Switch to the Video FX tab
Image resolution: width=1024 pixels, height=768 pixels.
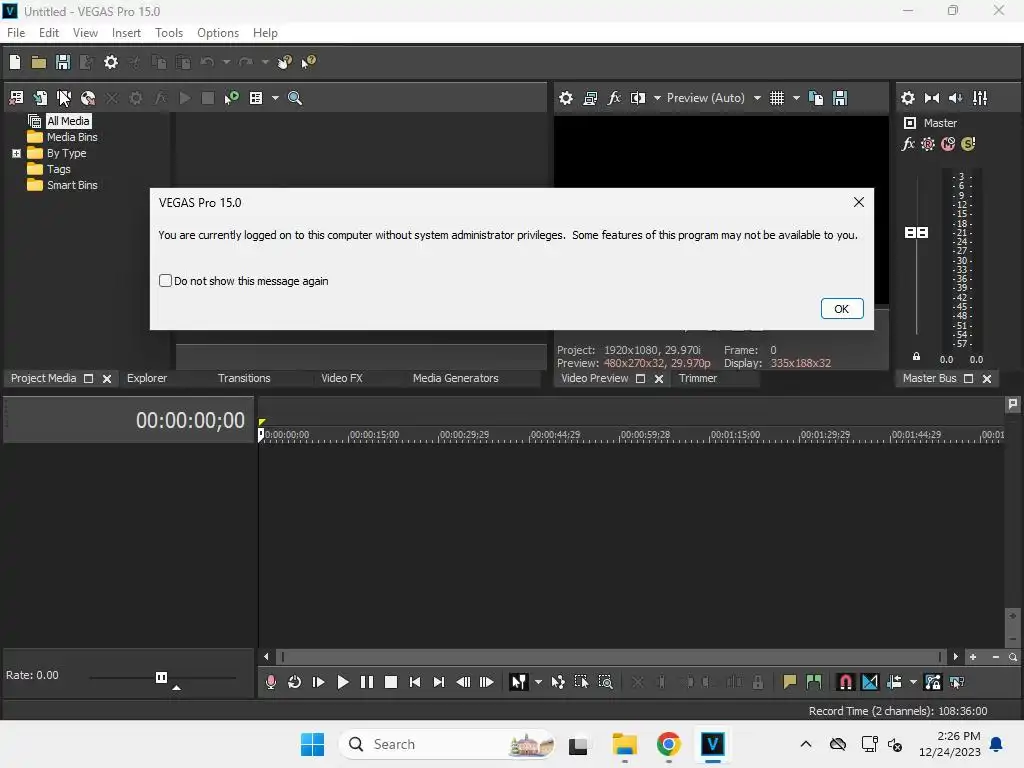(342, 378)
